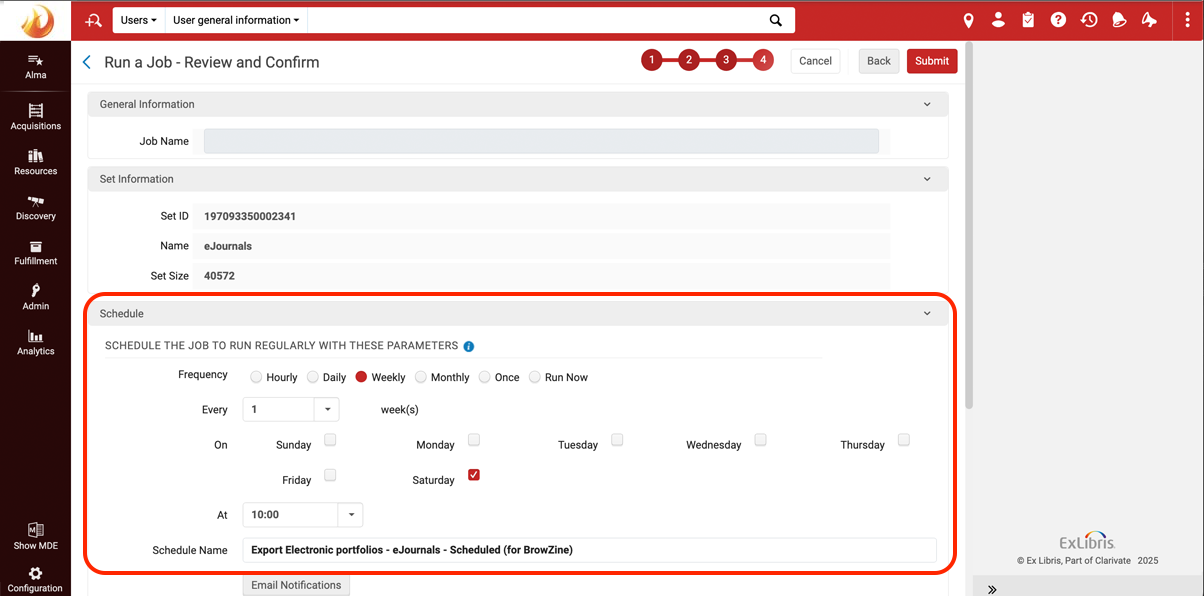The width and height of the screenshot is (1204, 596).
Task: Check the Thursday checkbox
Action: click(x=904, y=440)
